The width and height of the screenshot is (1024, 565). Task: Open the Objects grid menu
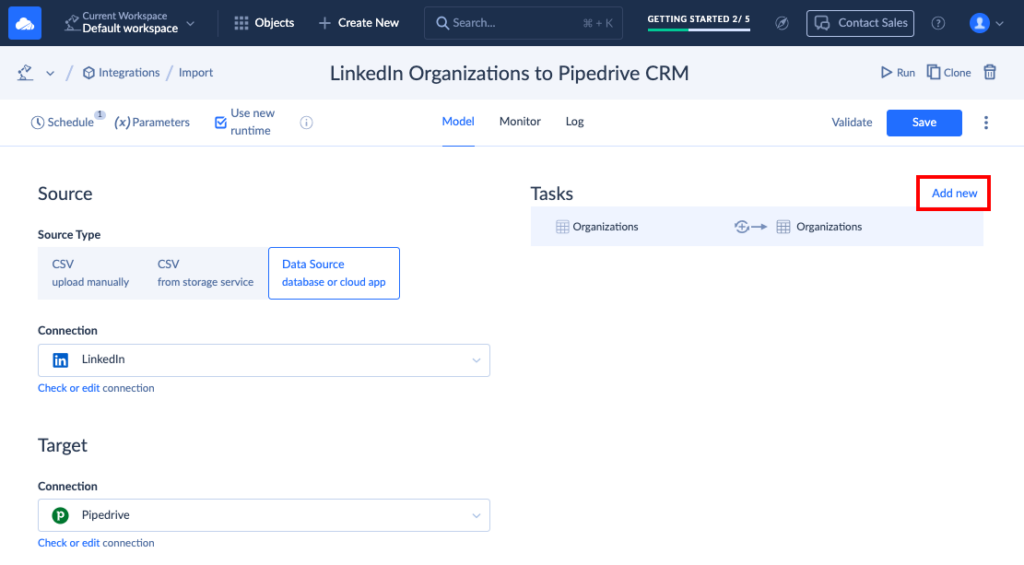click(x=264, y=23)
